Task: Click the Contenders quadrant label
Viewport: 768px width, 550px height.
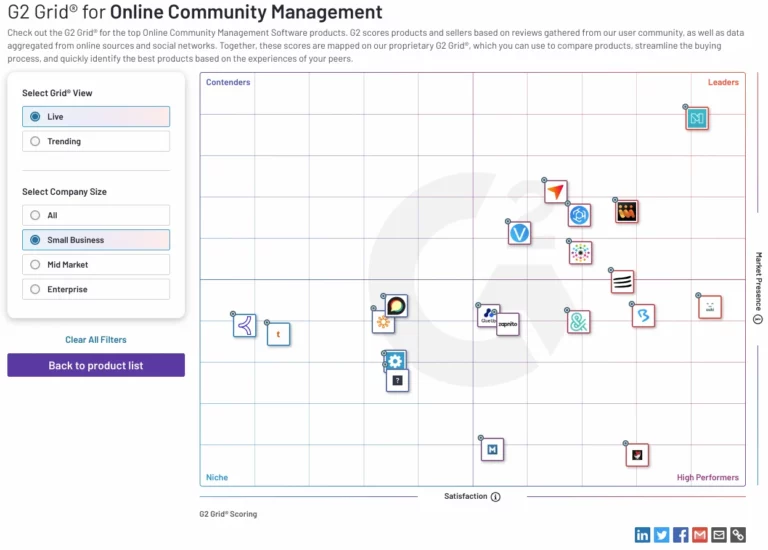Action: 228,82
